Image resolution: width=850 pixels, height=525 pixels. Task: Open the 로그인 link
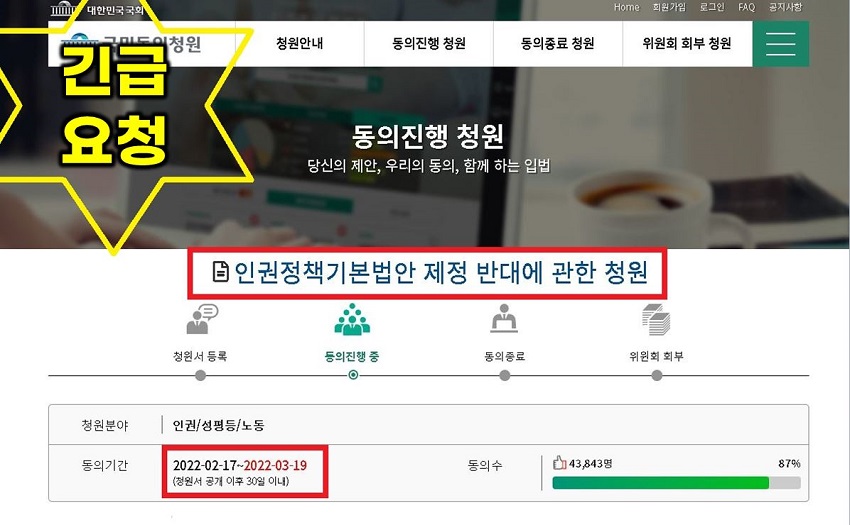coord(712,7)
